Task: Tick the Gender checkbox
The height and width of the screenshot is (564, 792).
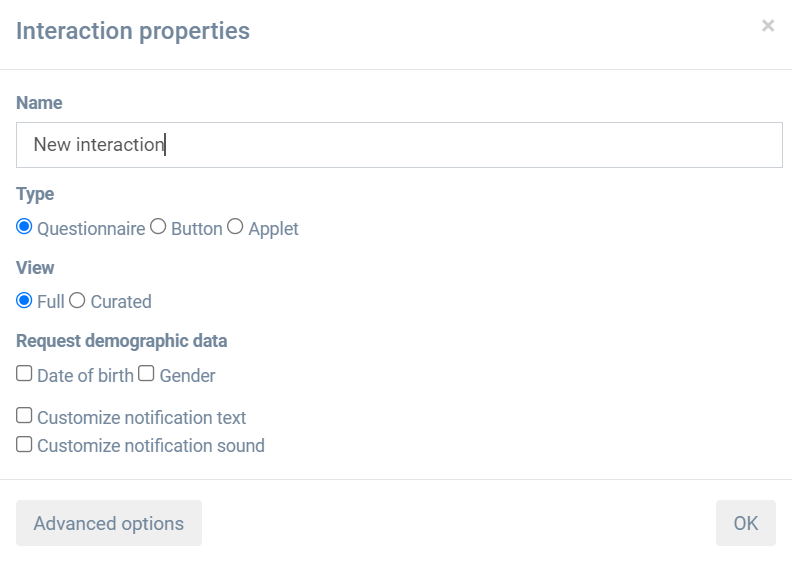Action: pyautogui.click(x=146, y=374)
